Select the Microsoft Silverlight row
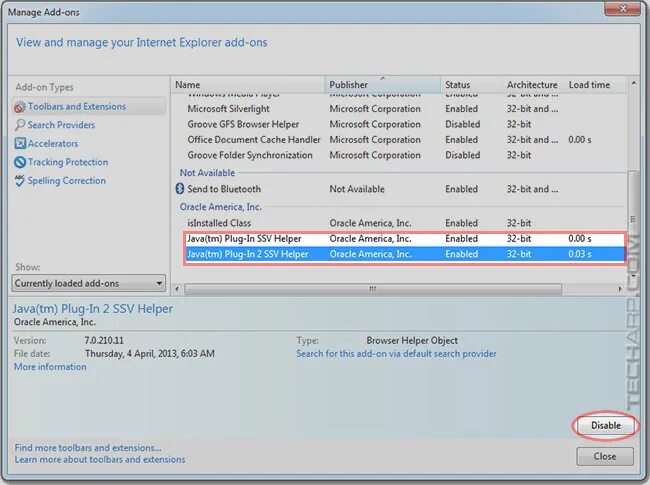650x485 pixels. click(x=400, y=109)
